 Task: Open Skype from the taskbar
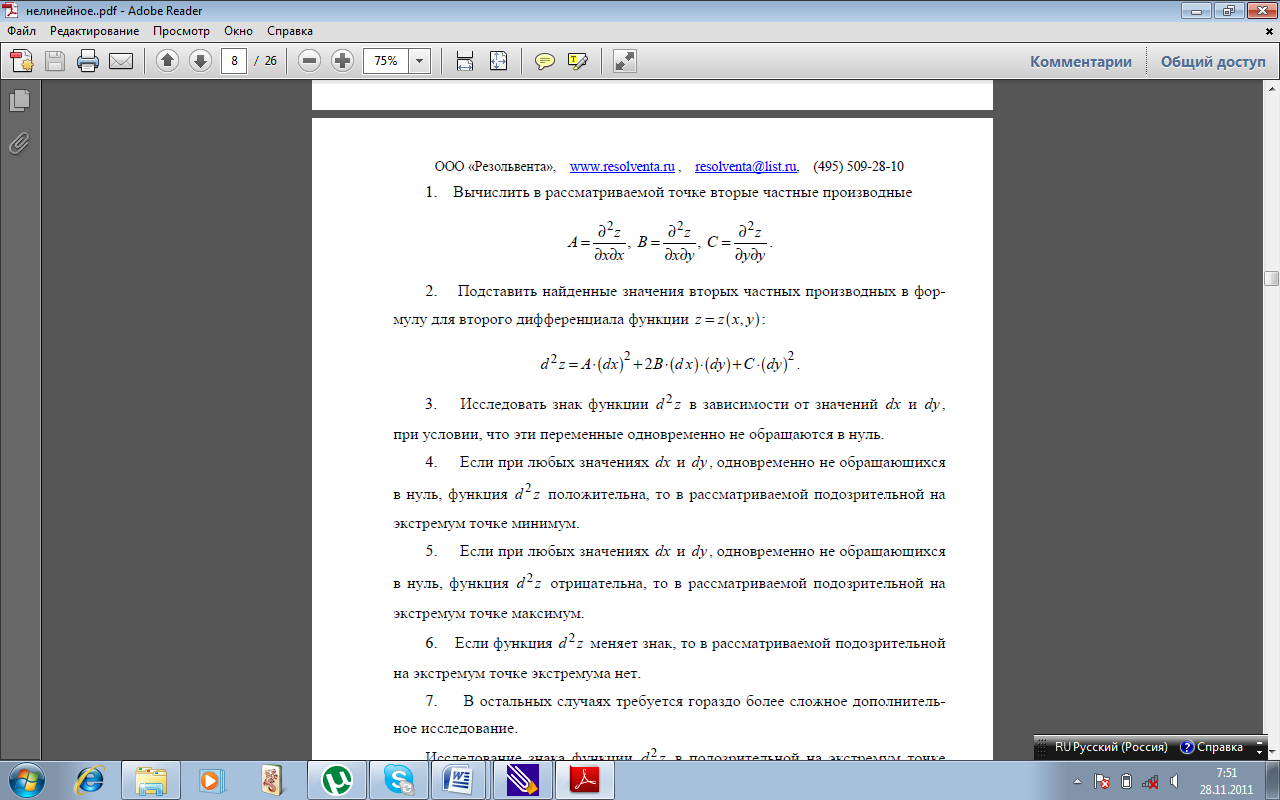399,779
